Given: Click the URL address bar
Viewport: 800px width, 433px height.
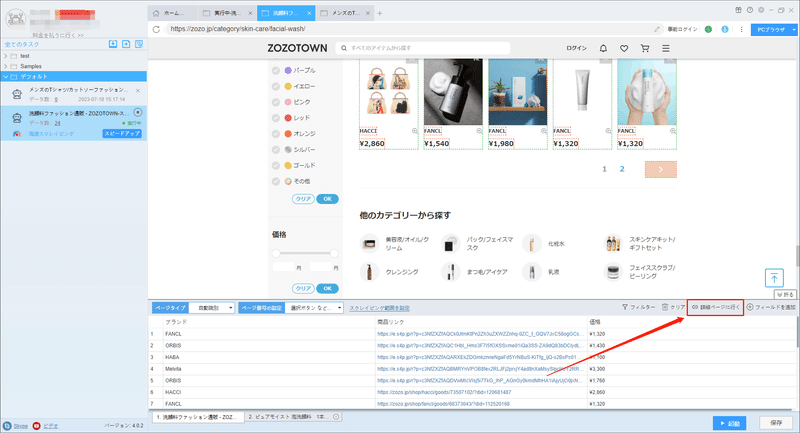Looking at the screenshot, I should (408, 29).
